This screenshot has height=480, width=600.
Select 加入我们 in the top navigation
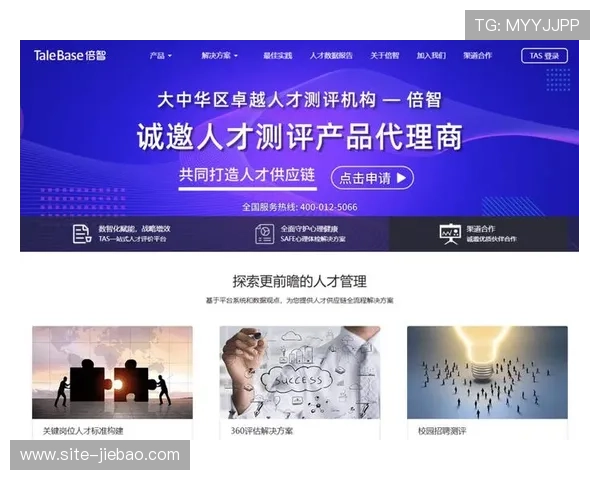click(431, 56)
